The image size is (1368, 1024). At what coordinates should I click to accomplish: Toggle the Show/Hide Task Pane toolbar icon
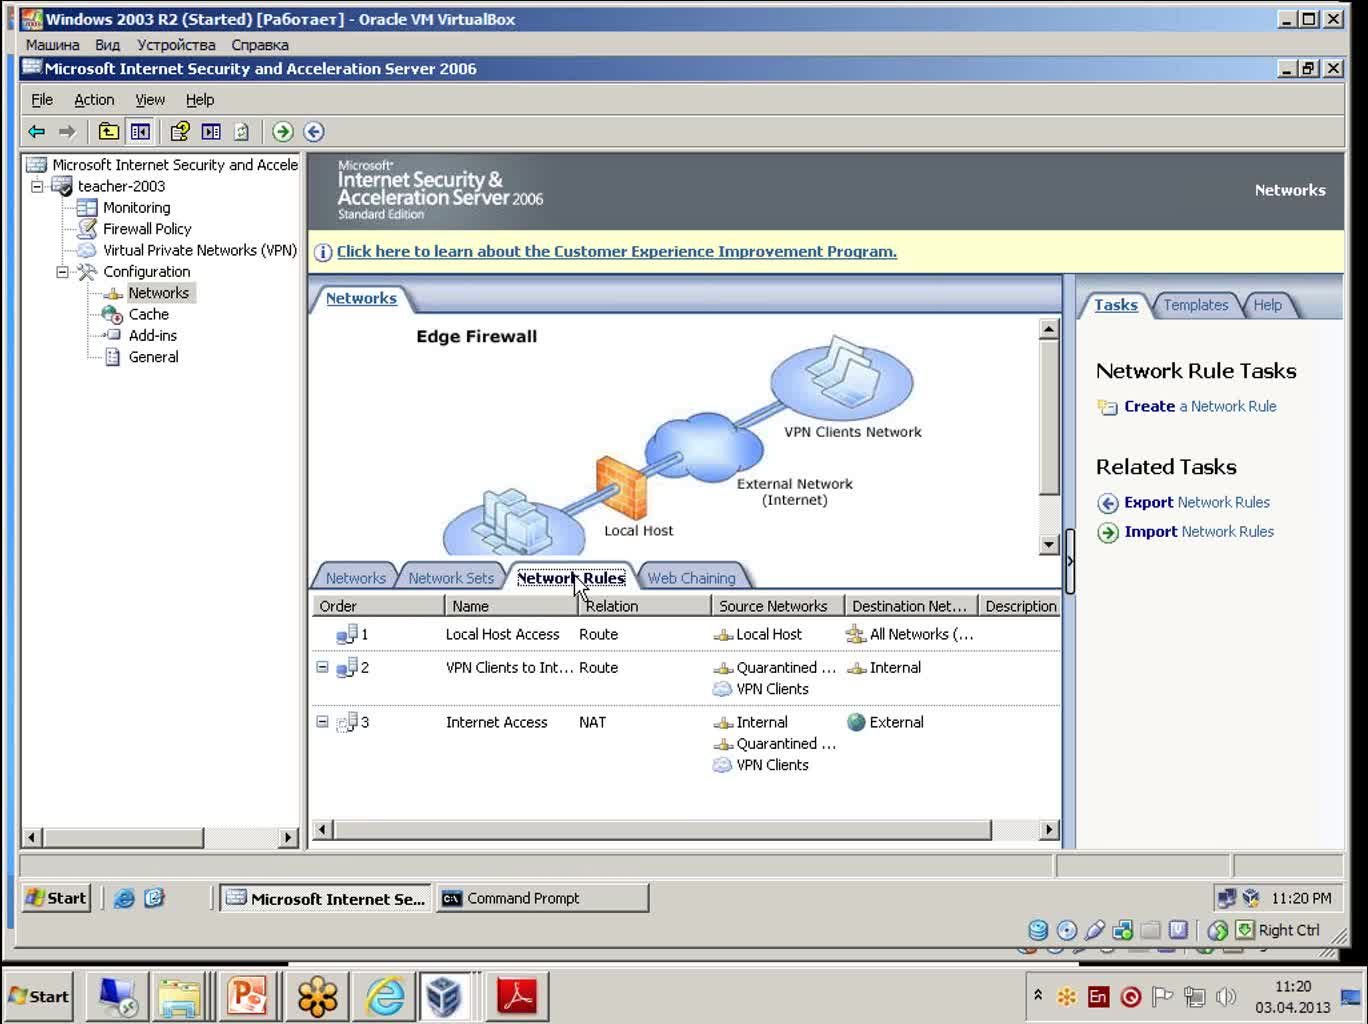211,131
